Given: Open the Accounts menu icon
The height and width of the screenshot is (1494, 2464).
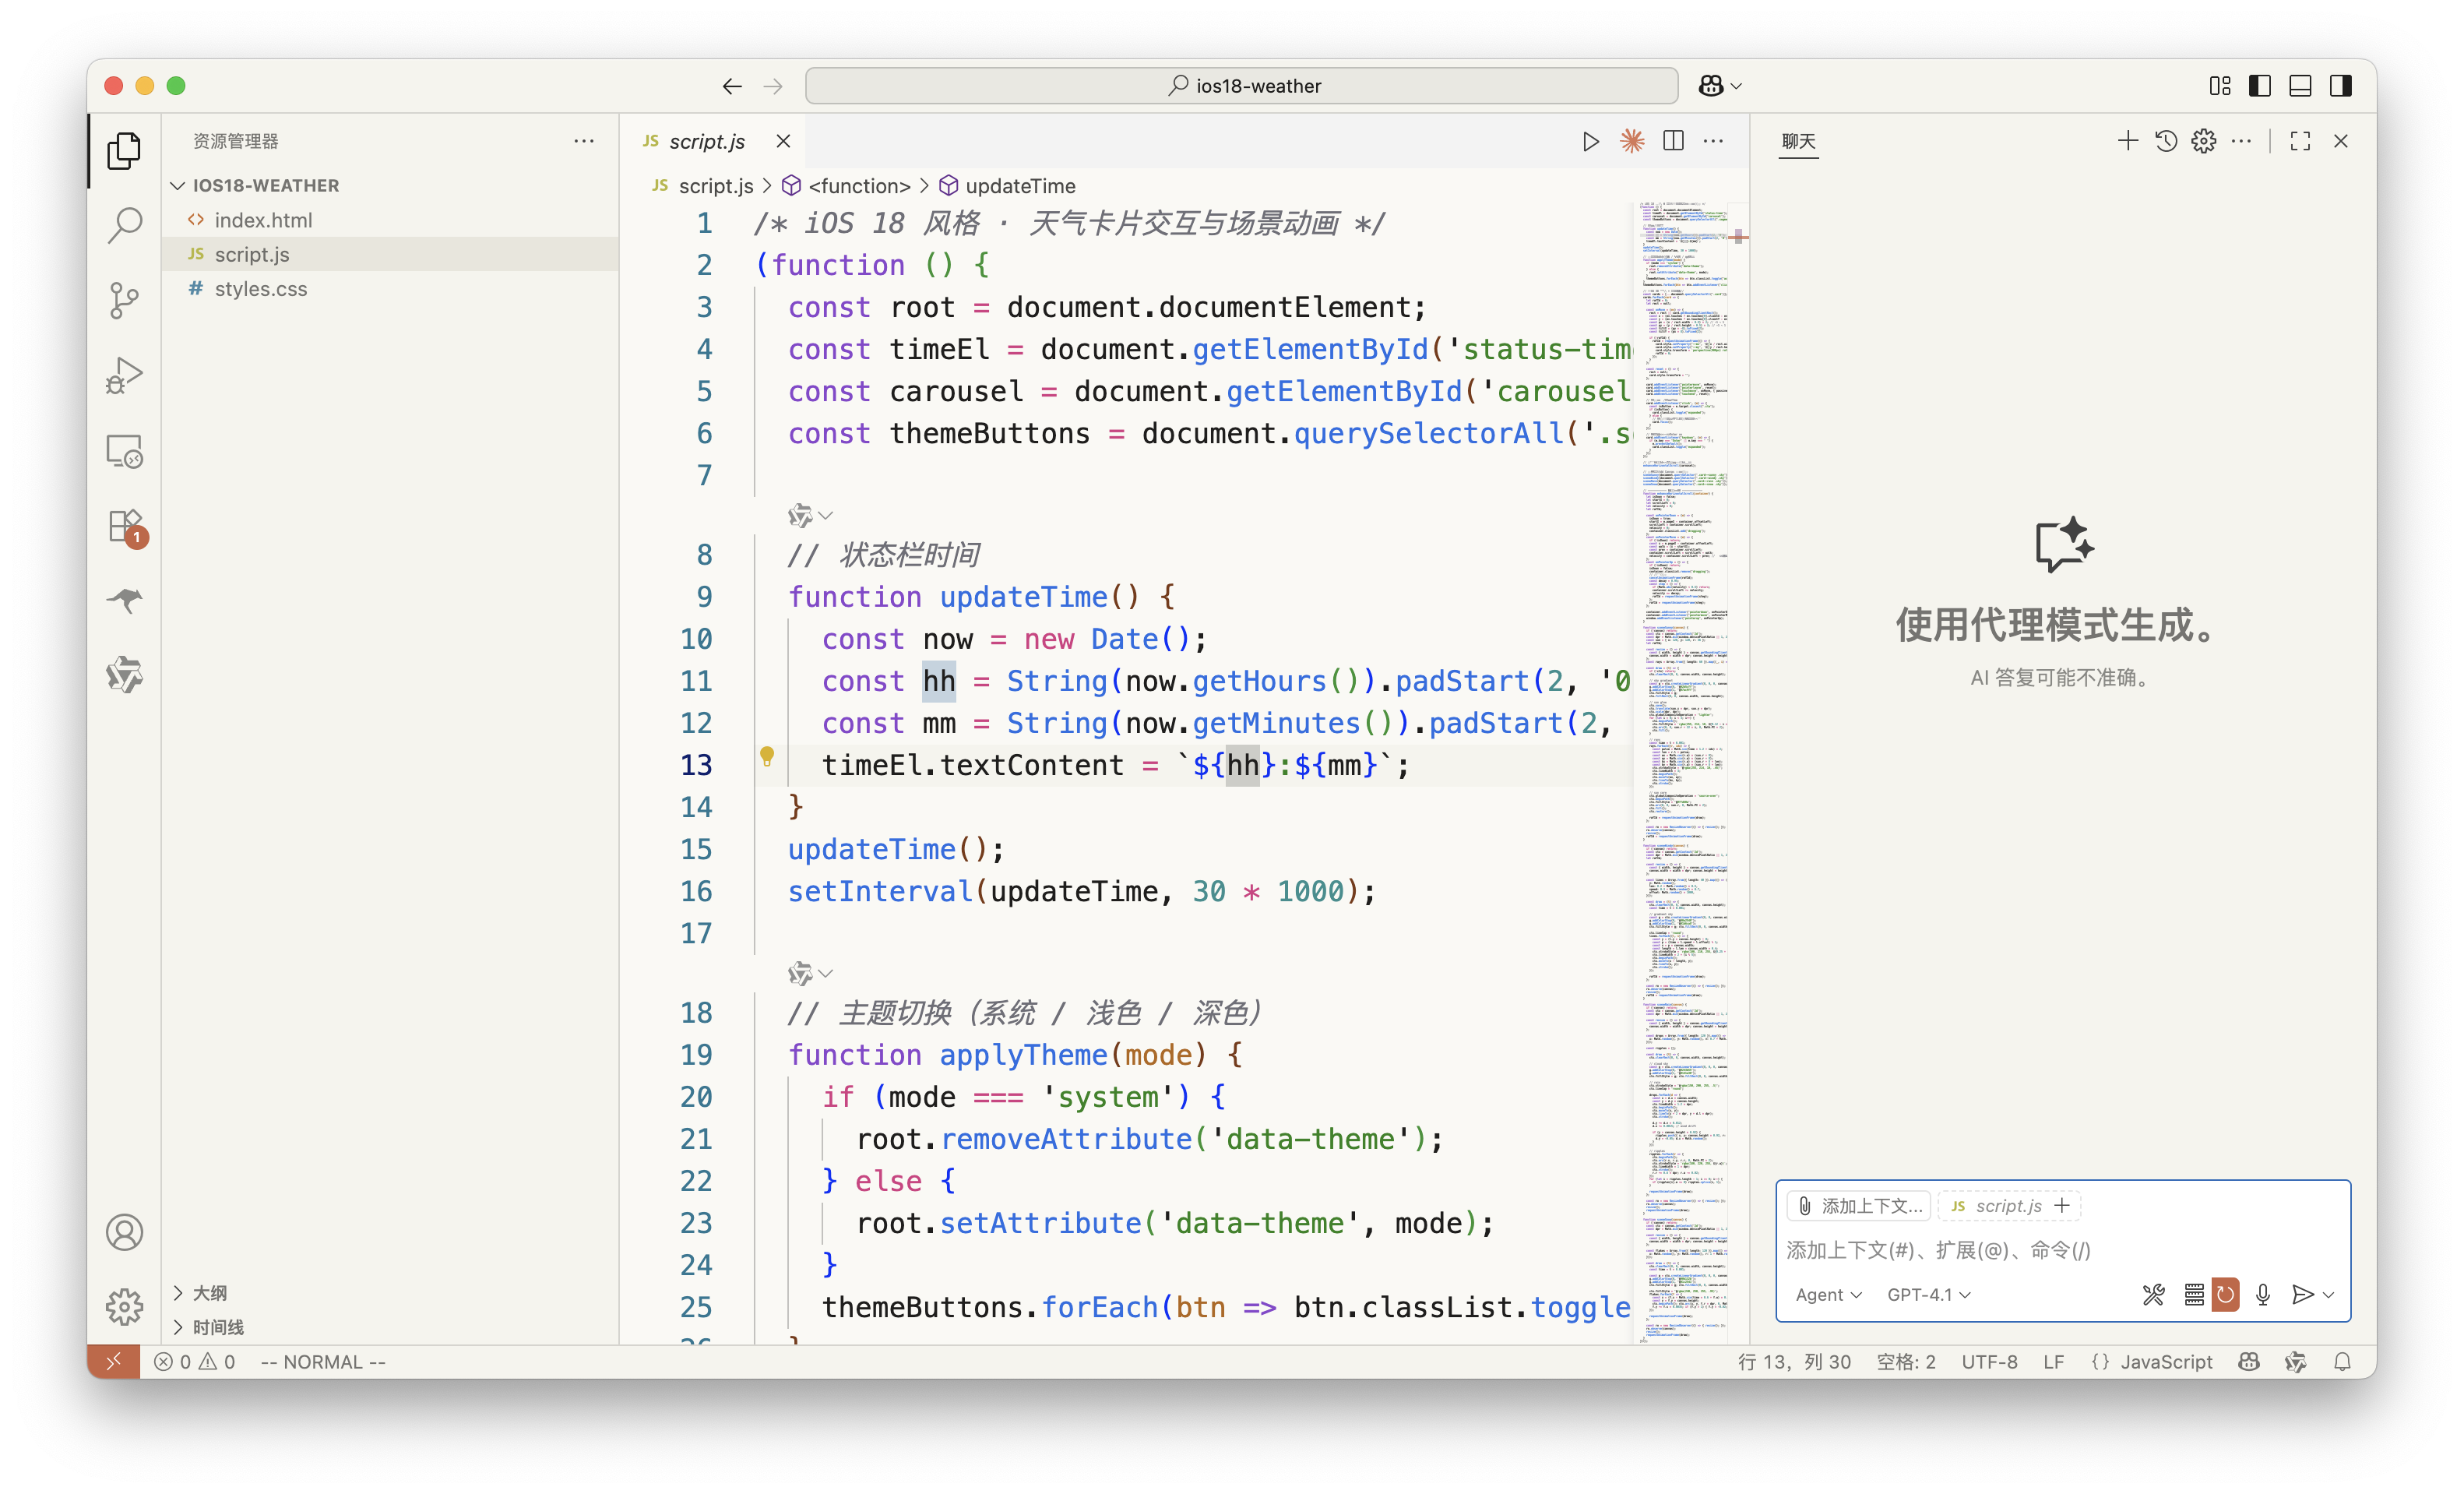Looking at the screenshot, I should pos(124,1232).
